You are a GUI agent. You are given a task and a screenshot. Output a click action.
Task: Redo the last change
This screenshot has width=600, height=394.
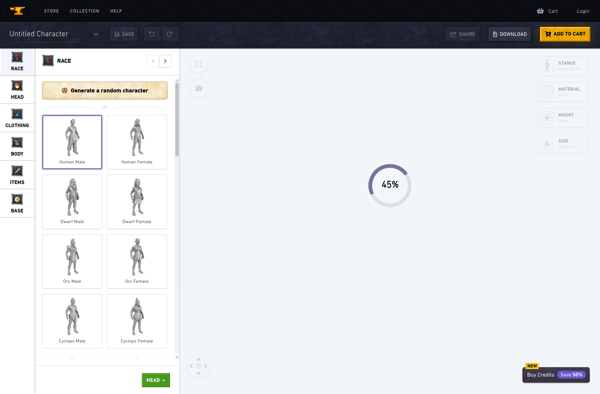tap(170, 34)
